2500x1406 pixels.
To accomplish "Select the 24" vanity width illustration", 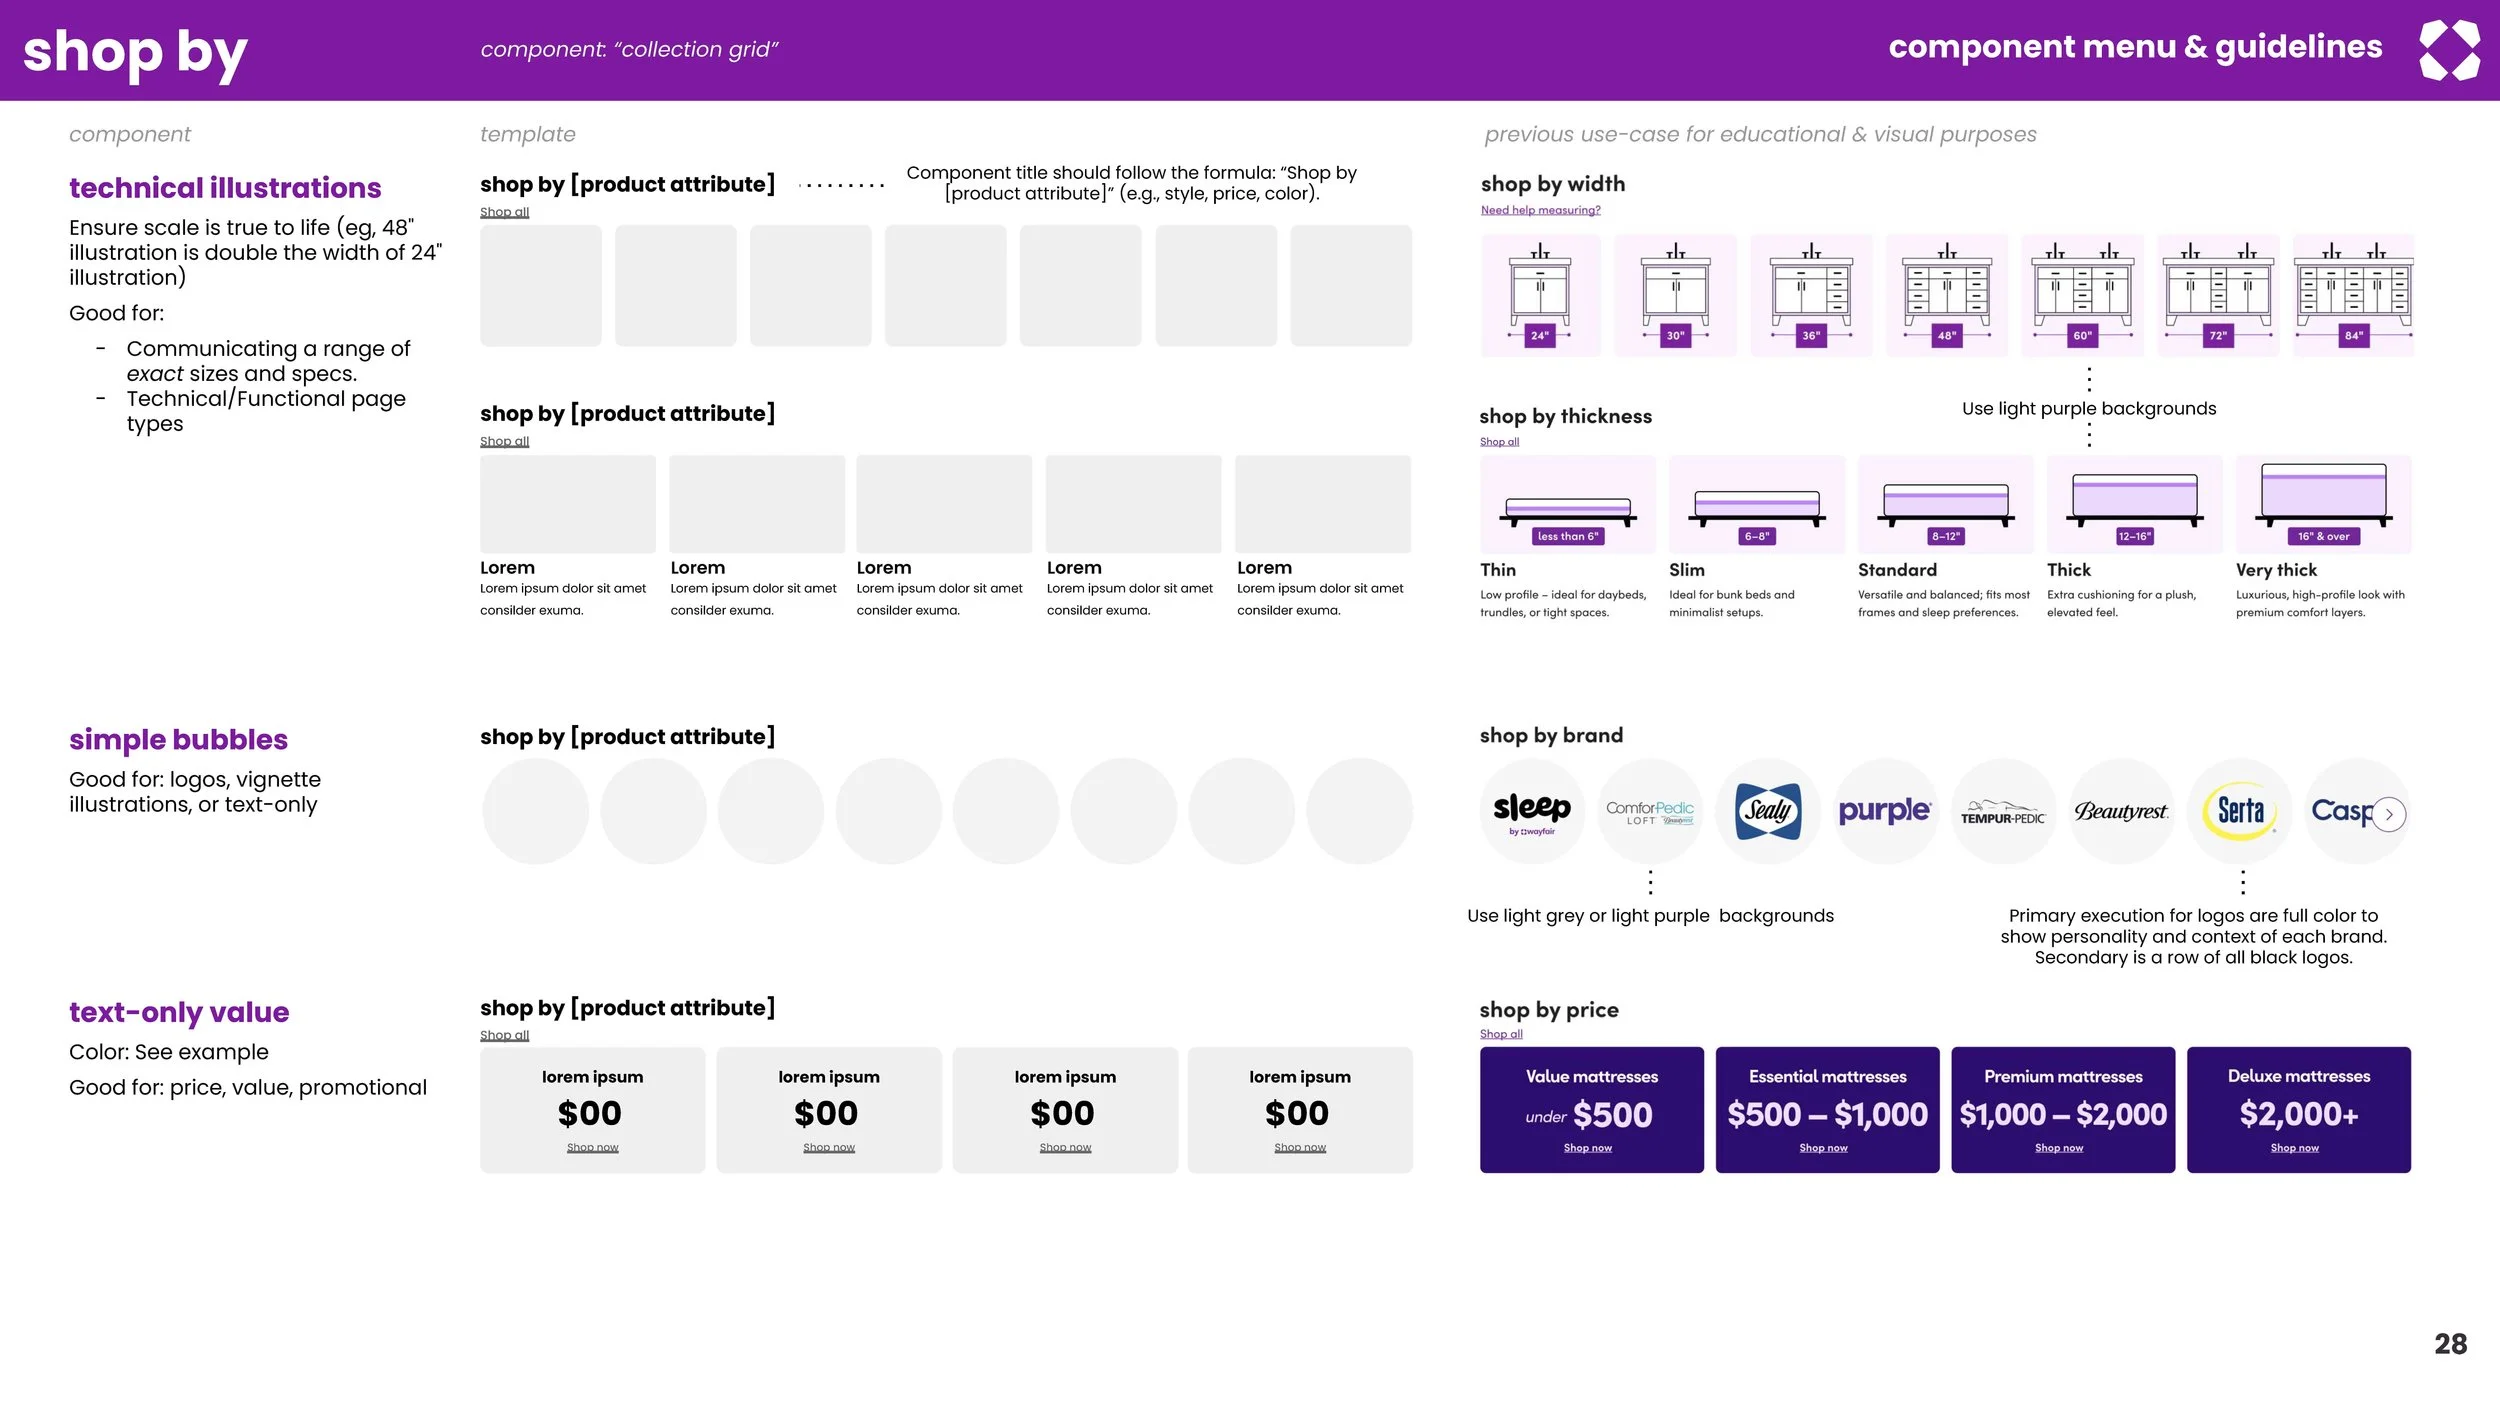I will click(x=1540, y=296).
